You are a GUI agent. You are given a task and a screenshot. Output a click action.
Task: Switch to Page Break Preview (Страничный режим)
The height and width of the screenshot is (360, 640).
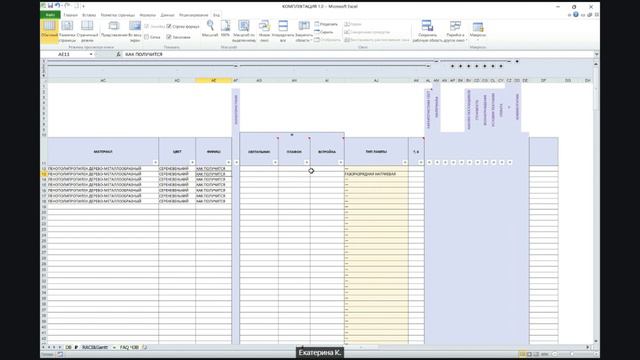click(x=87, y=31)
